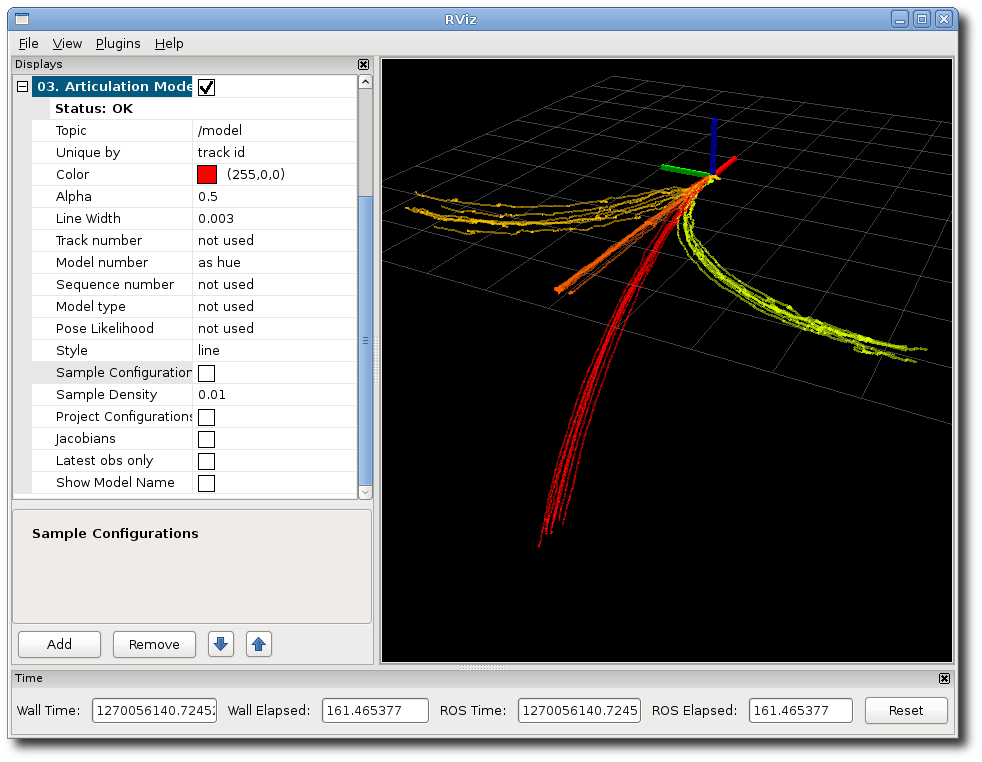Toggle the Show Model Name checkbox
Image resolution: width=982 pixels, height=762 pixels.
point(207,483)
